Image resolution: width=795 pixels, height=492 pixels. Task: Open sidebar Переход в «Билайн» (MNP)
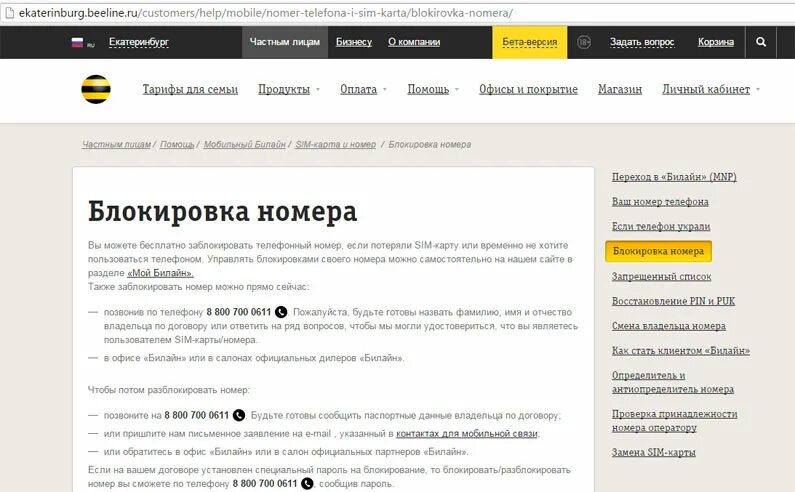point(674,177)
